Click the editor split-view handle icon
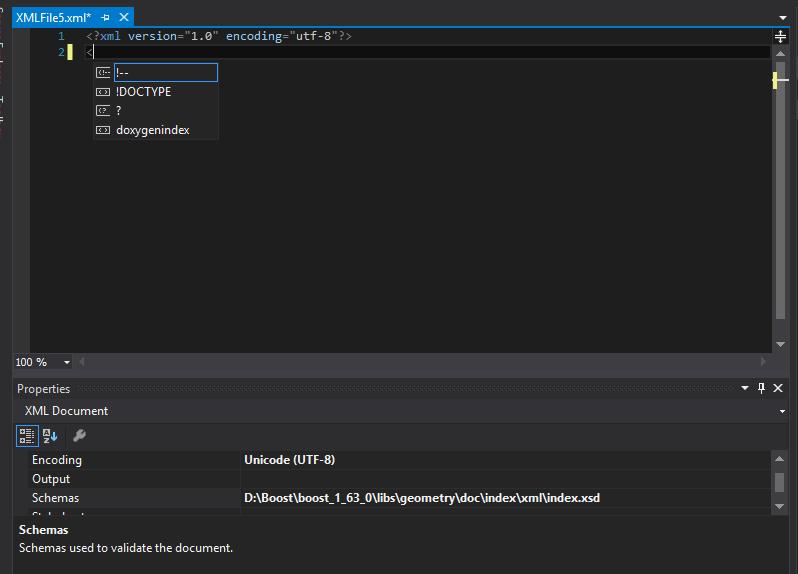This screenshot has width=798, height=574. [x=781, y=36]
